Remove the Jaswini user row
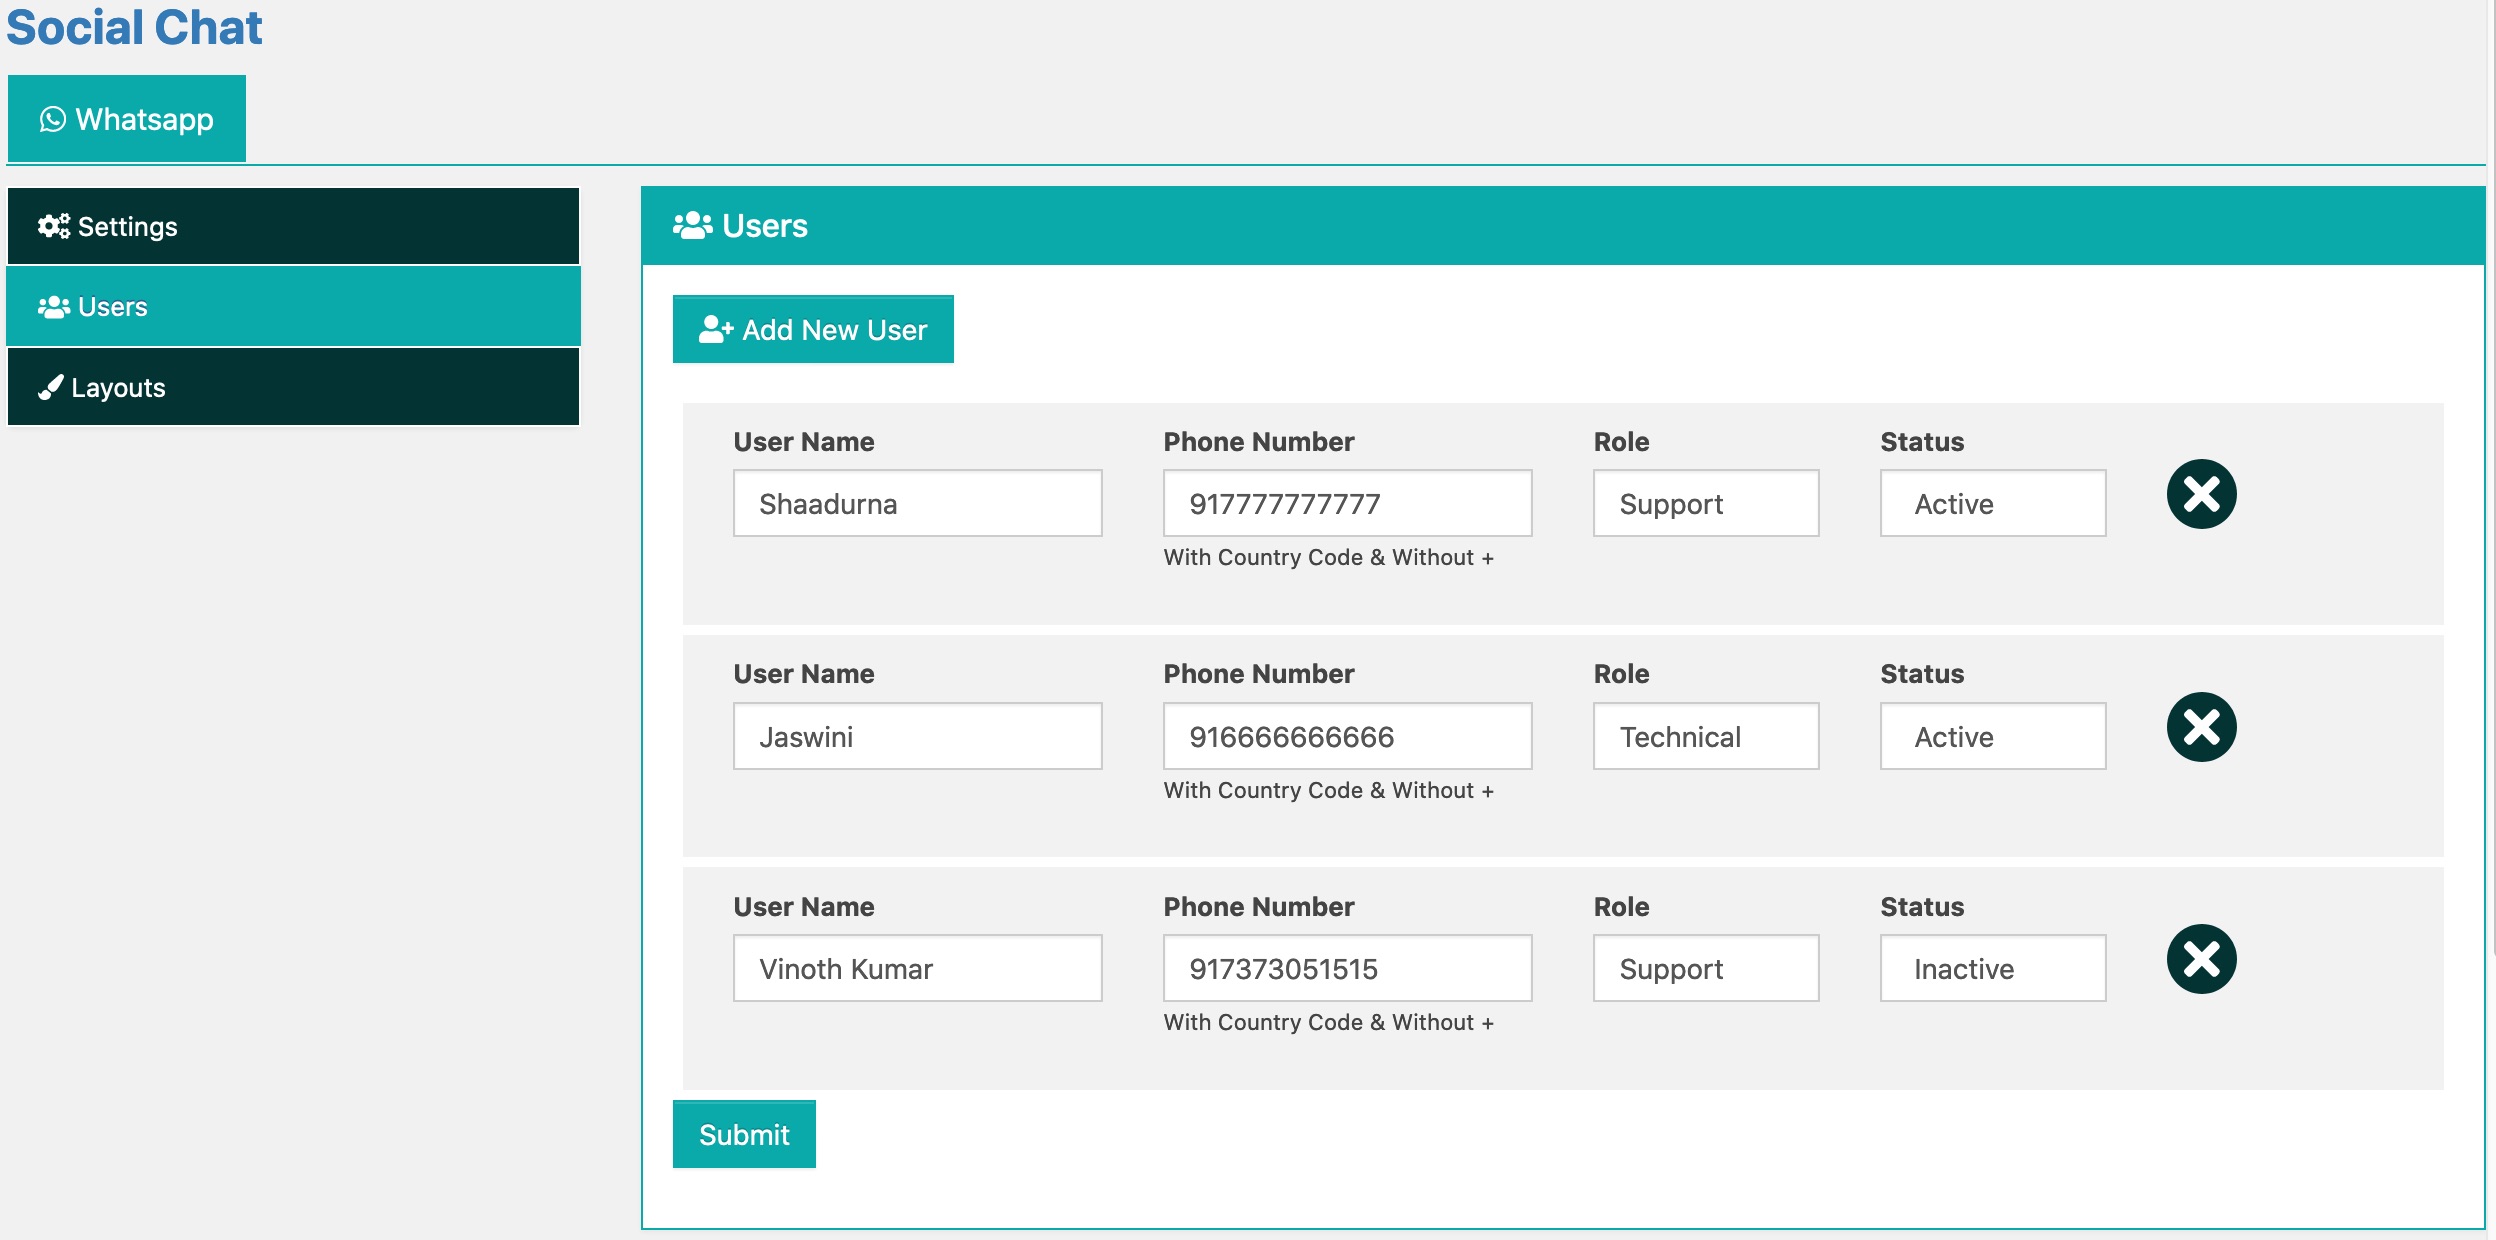 coord(2201,727)
